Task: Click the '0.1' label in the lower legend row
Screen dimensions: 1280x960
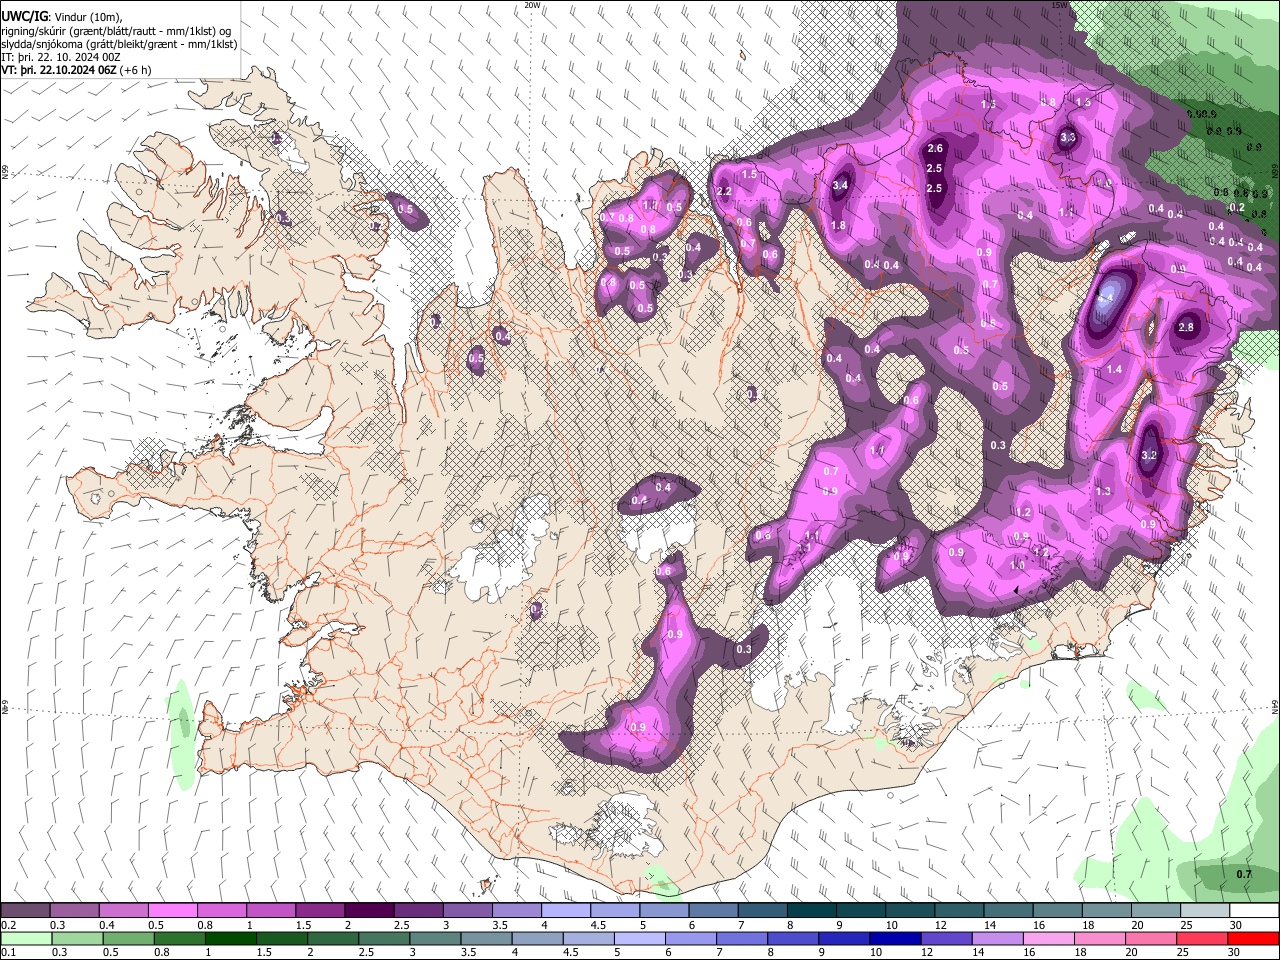Action: coord(8,953)
